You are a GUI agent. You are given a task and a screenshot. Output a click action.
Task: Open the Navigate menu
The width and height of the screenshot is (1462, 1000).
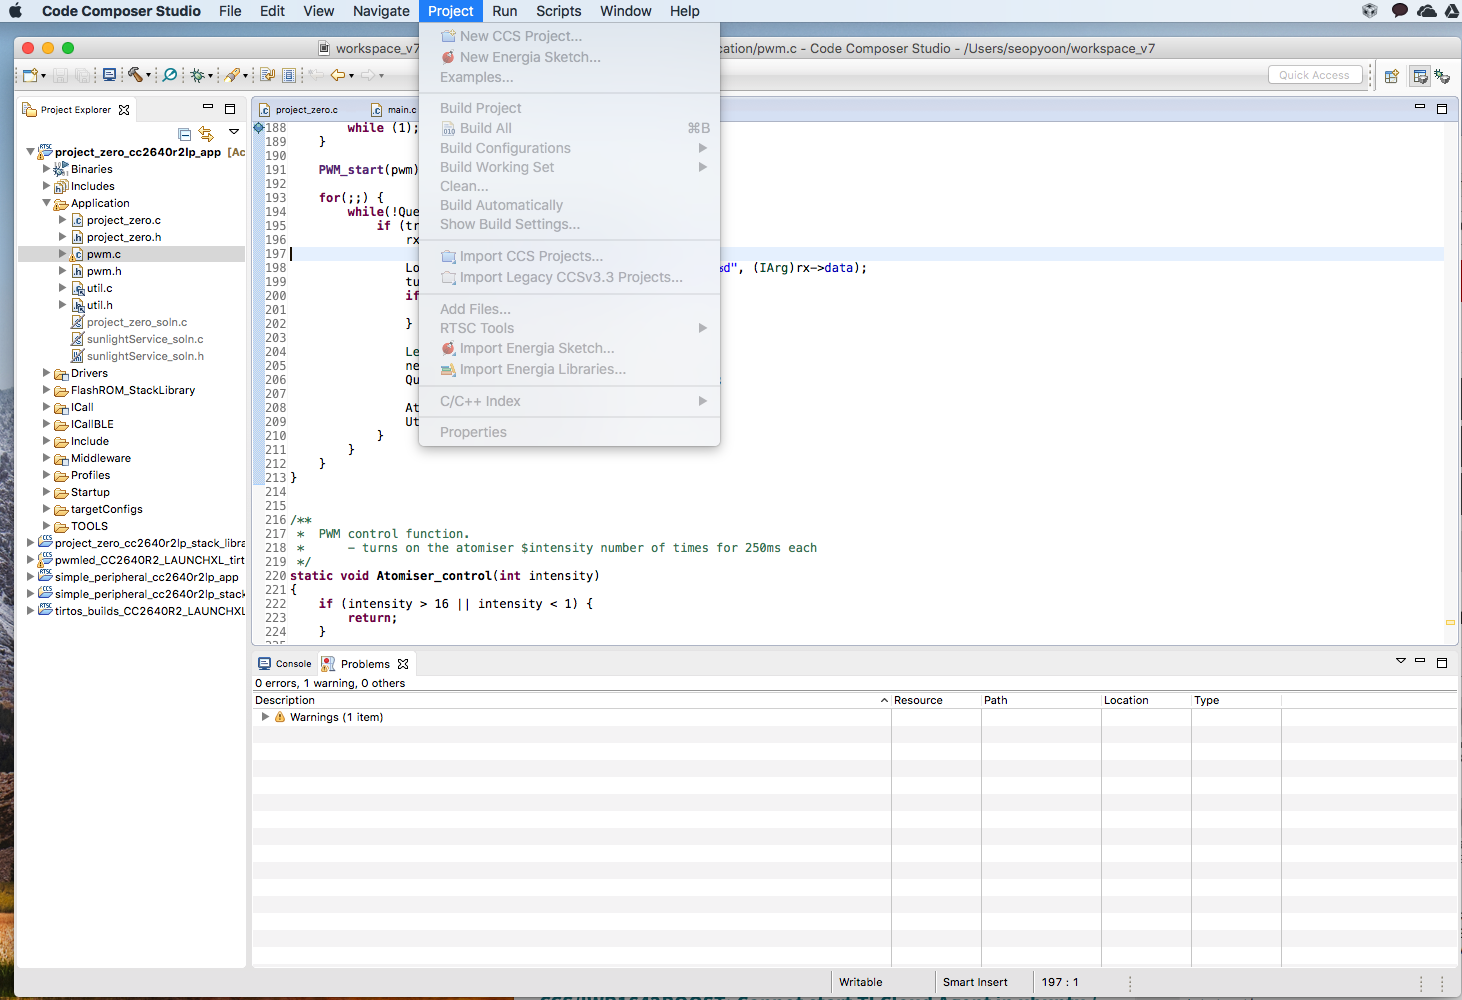click(x=381, y=11)
